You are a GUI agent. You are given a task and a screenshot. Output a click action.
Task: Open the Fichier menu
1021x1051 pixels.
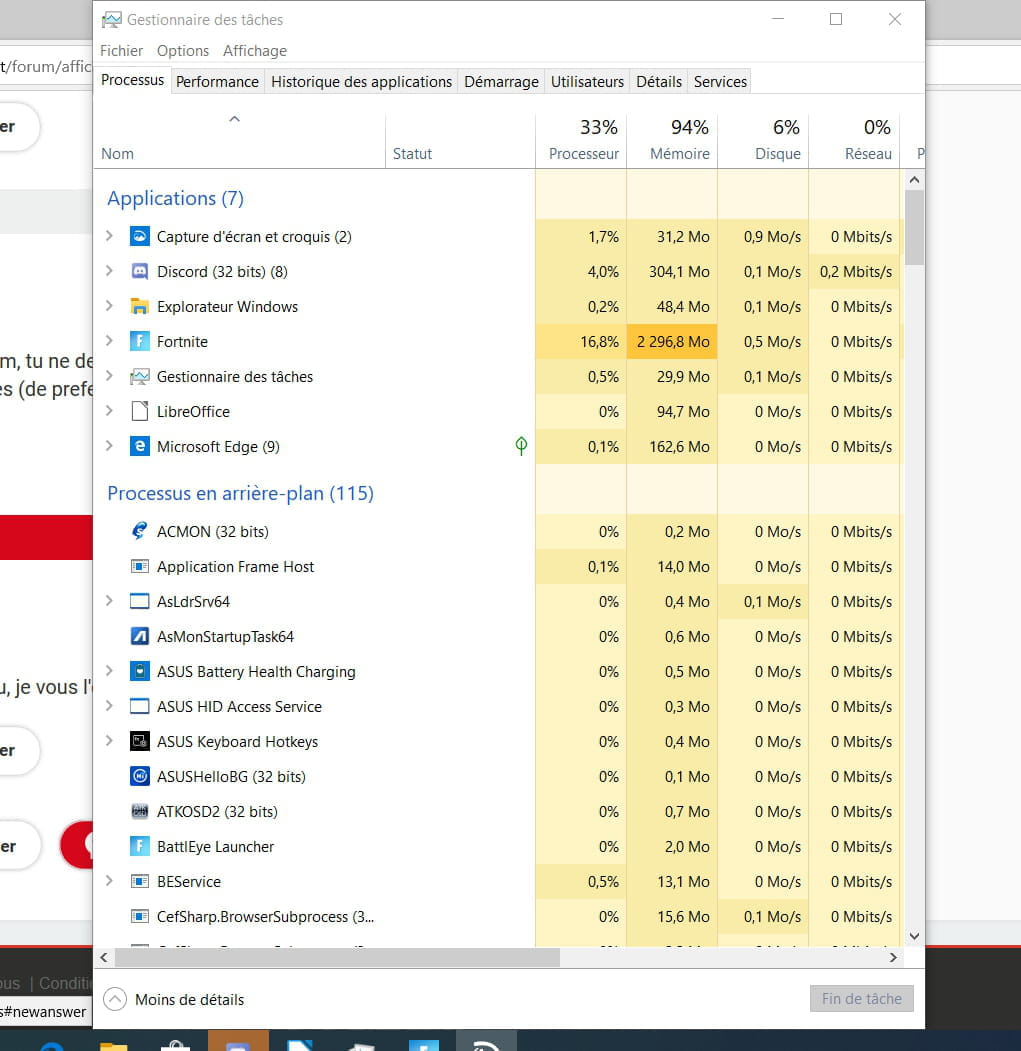coord(121,51)
